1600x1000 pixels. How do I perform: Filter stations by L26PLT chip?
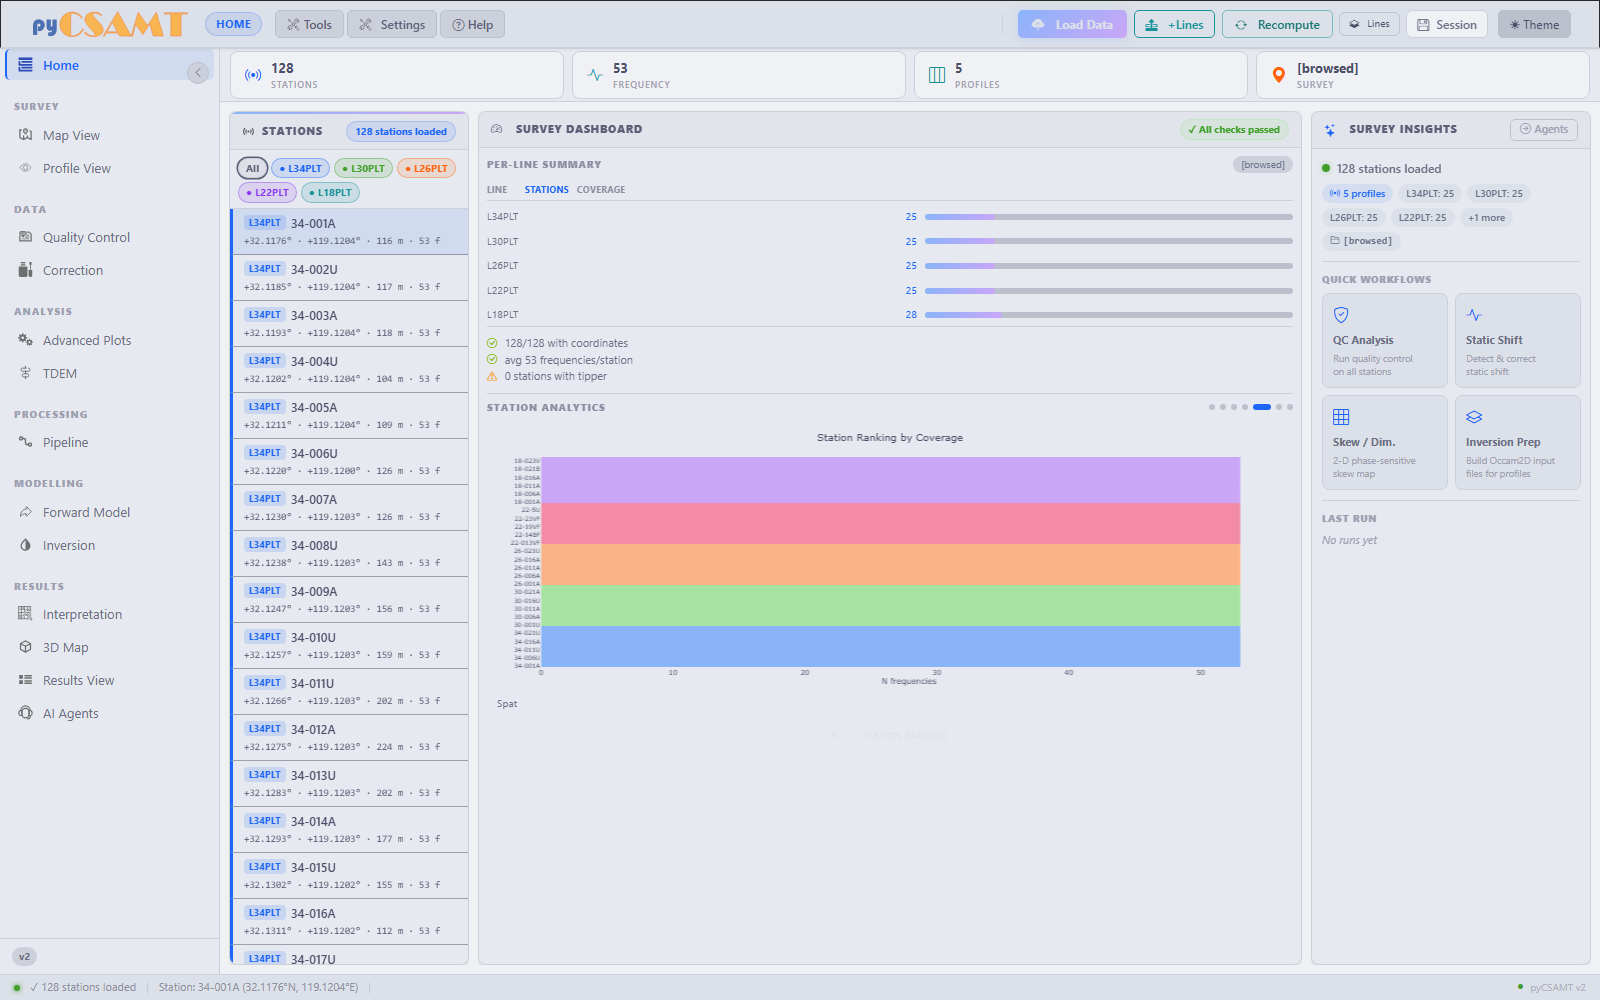tap(426, 168)
